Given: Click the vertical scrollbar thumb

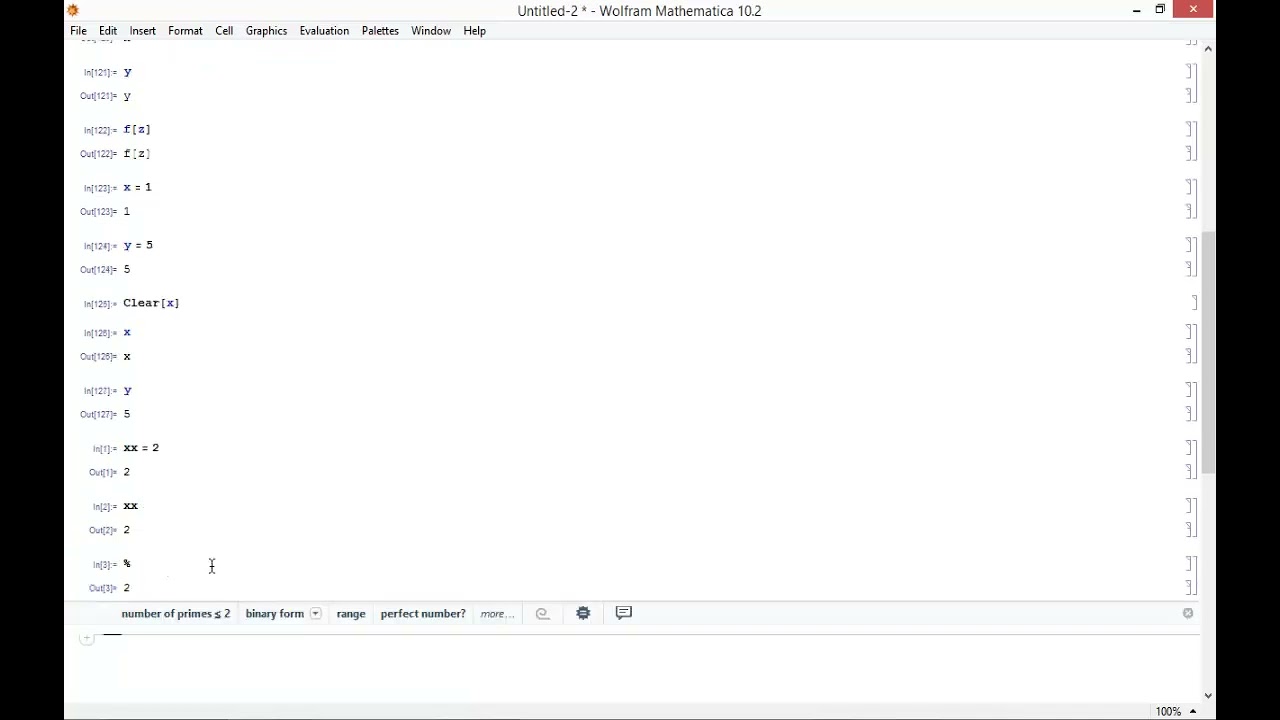Looking at the screenshot, I should coord(1208,352).
